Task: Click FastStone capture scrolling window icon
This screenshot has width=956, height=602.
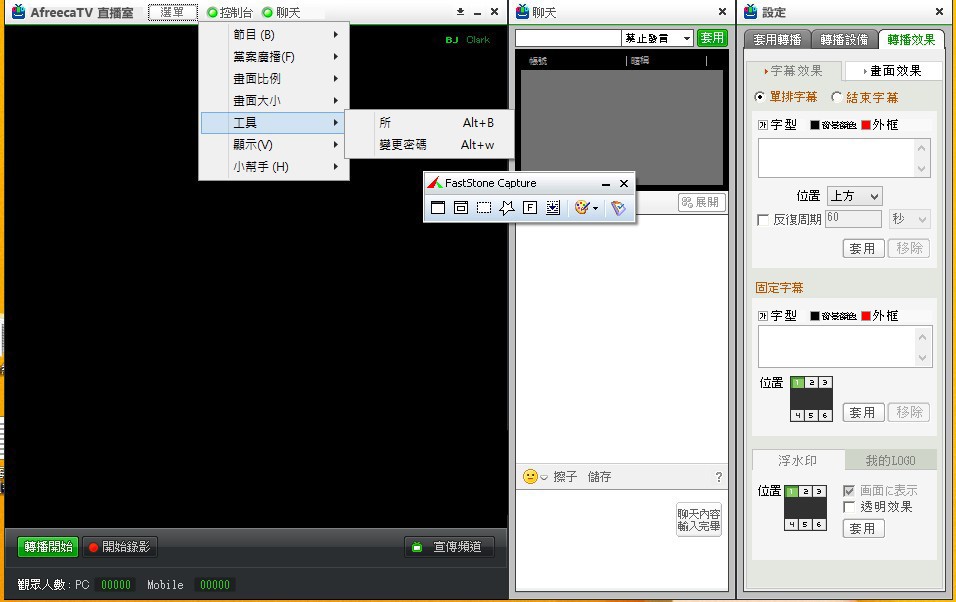Action: 553,208
